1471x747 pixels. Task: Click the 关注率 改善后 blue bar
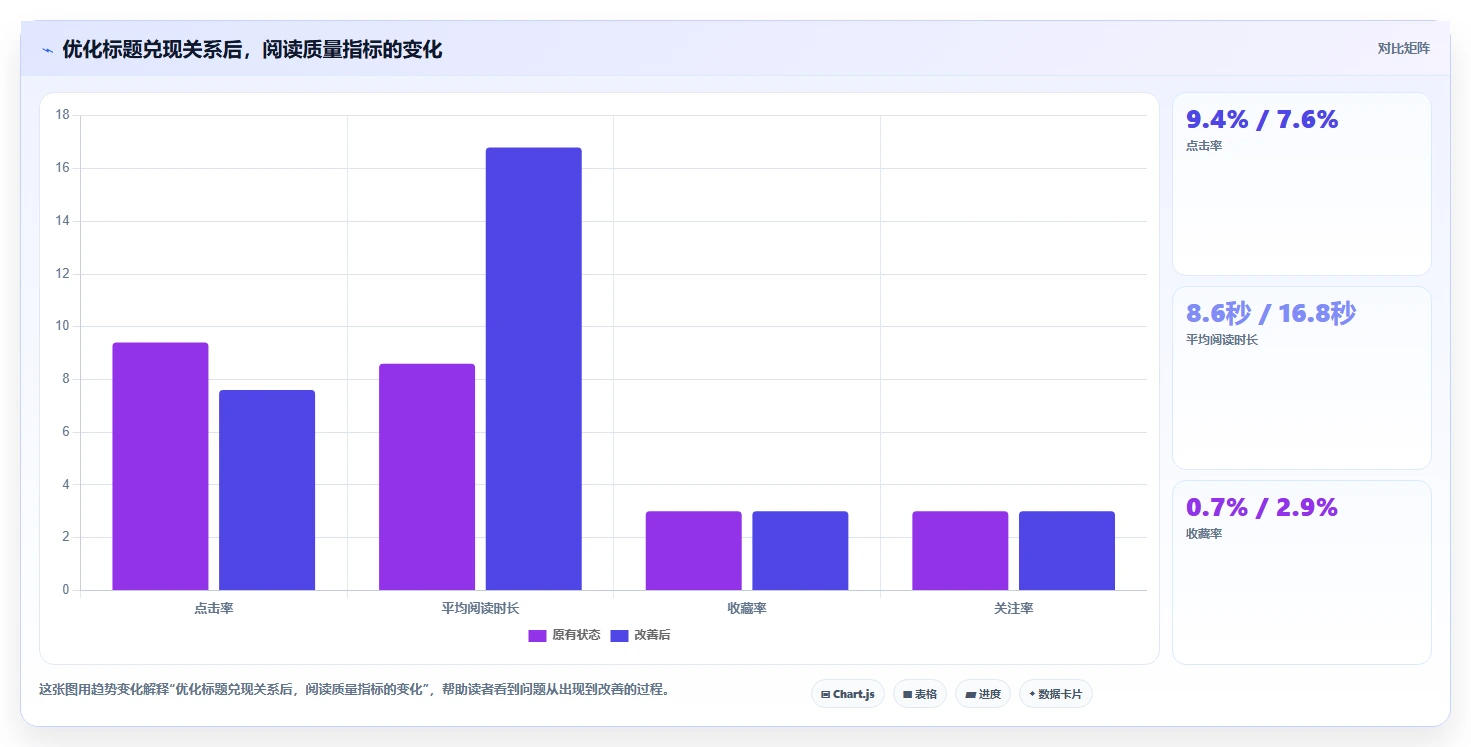point(1067,551)
